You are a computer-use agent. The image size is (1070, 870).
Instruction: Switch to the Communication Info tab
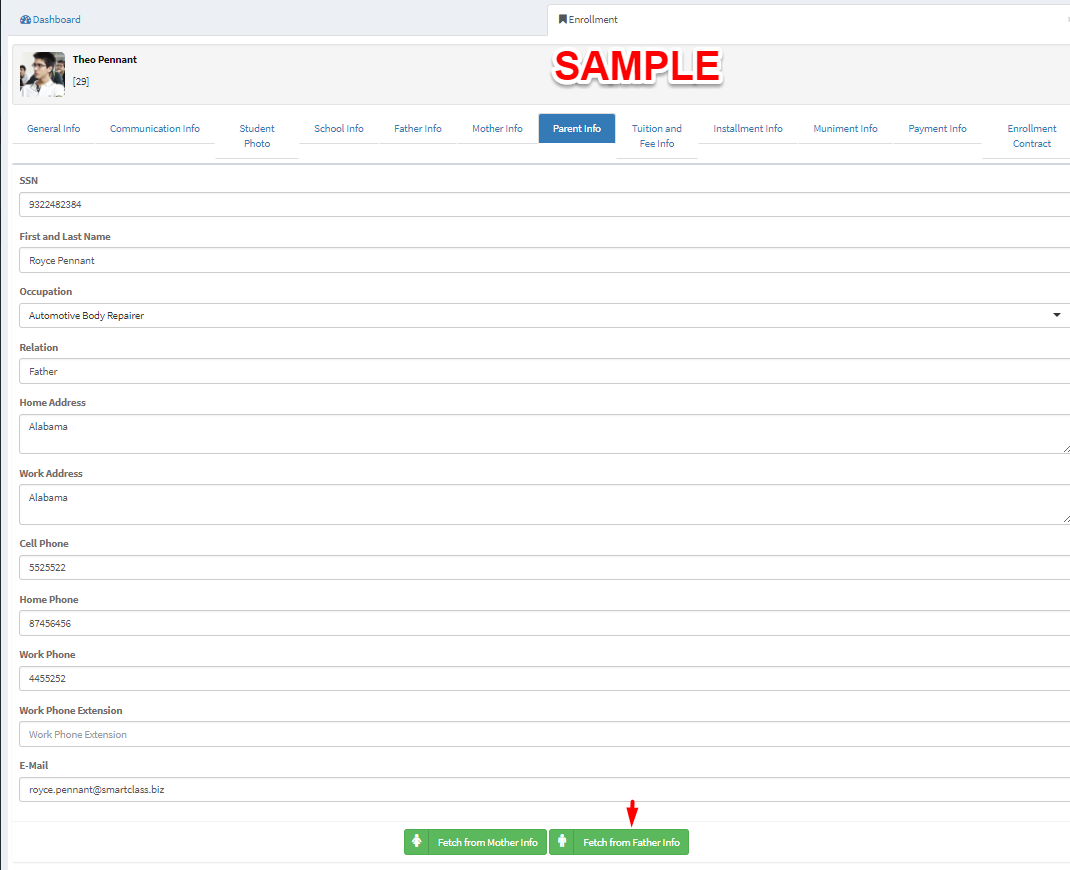[155, 129]
